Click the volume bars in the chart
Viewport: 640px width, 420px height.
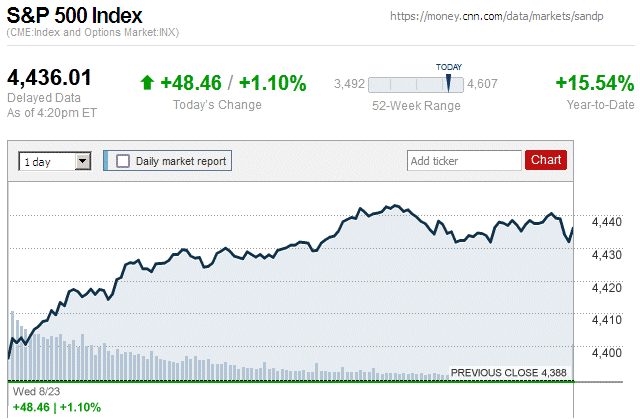click(x=60, y=355)
